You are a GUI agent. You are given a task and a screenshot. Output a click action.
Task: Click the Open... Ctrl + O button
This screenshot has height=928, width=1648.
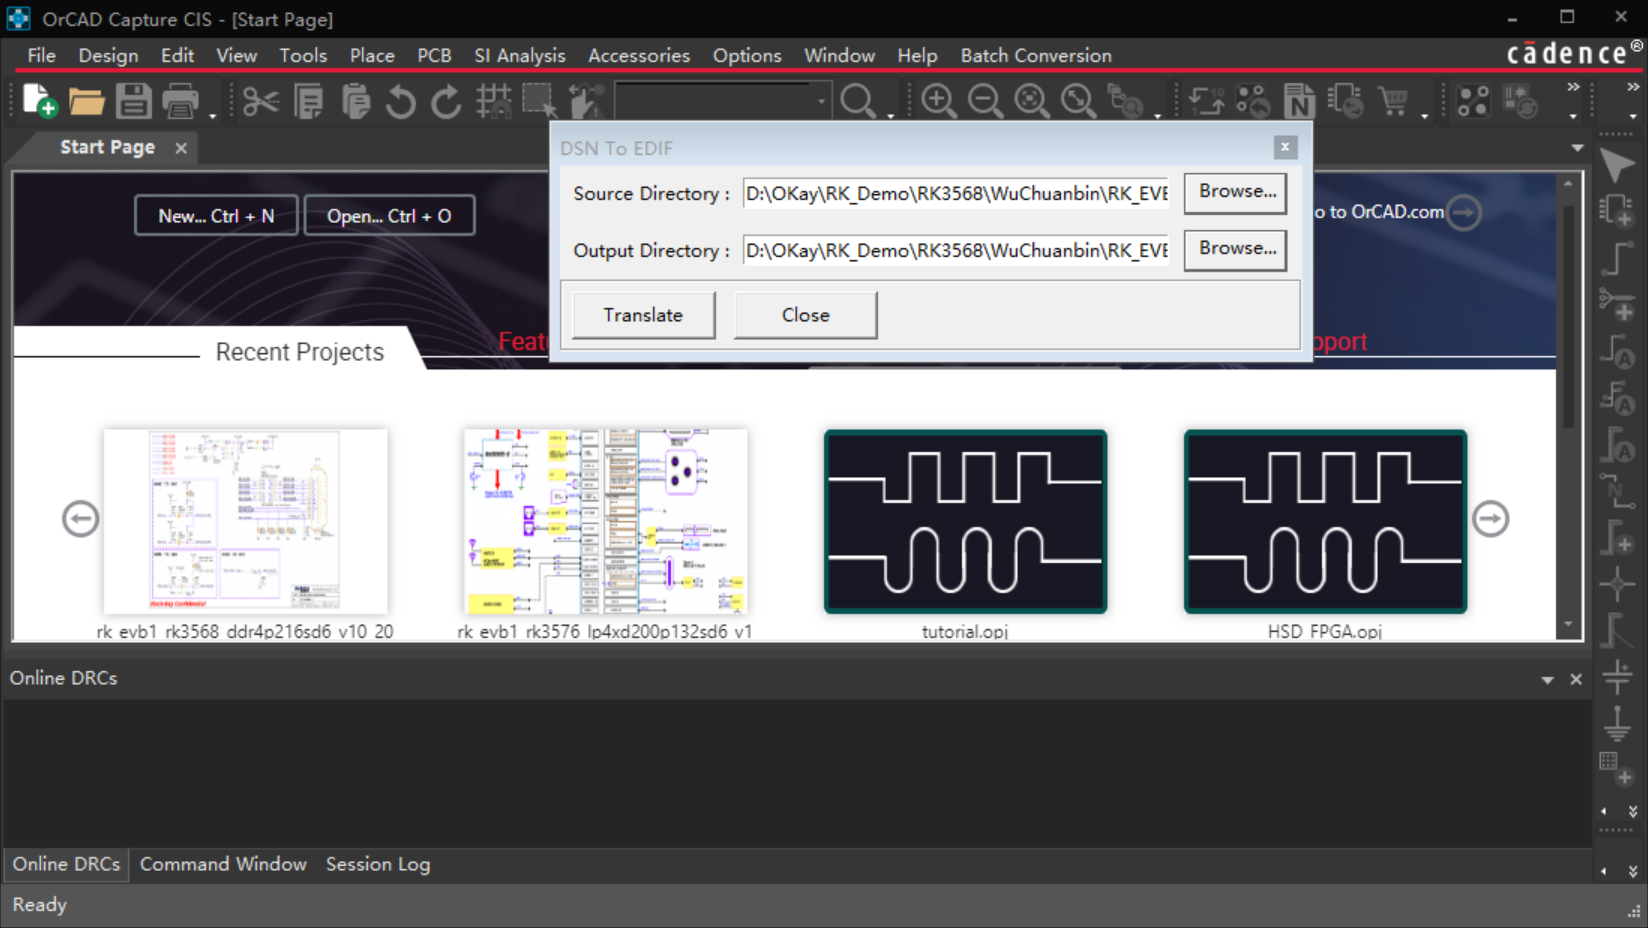click(x=389, y=215)
